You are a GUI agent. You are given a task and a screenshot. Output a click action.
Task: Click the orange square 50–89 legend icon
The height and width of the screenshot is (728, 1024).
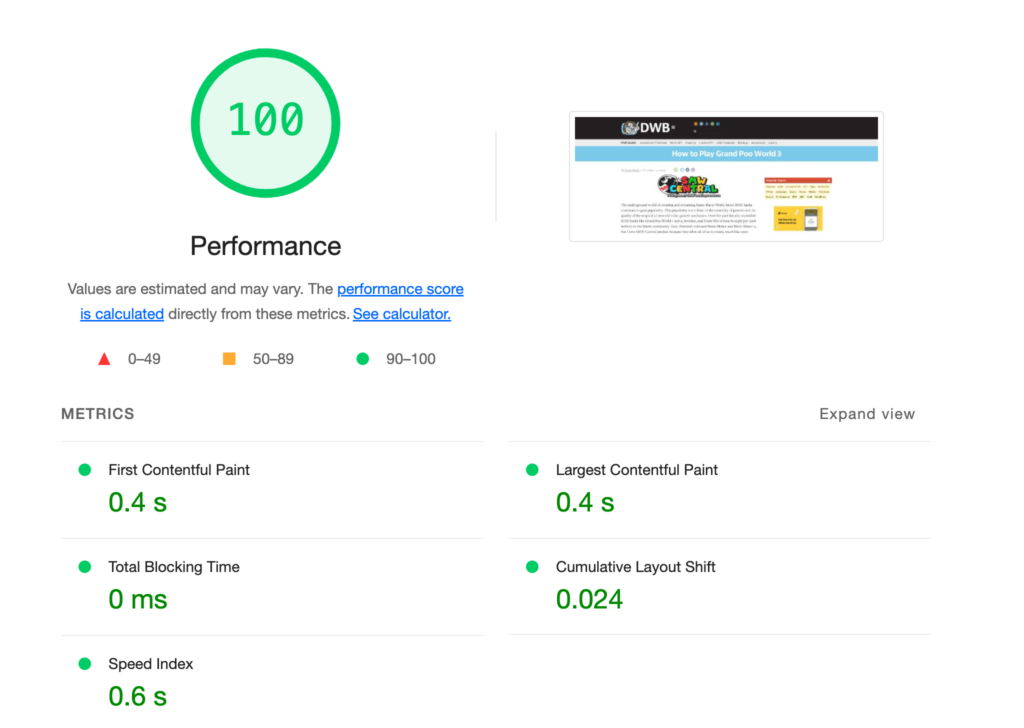coord(229,359)
